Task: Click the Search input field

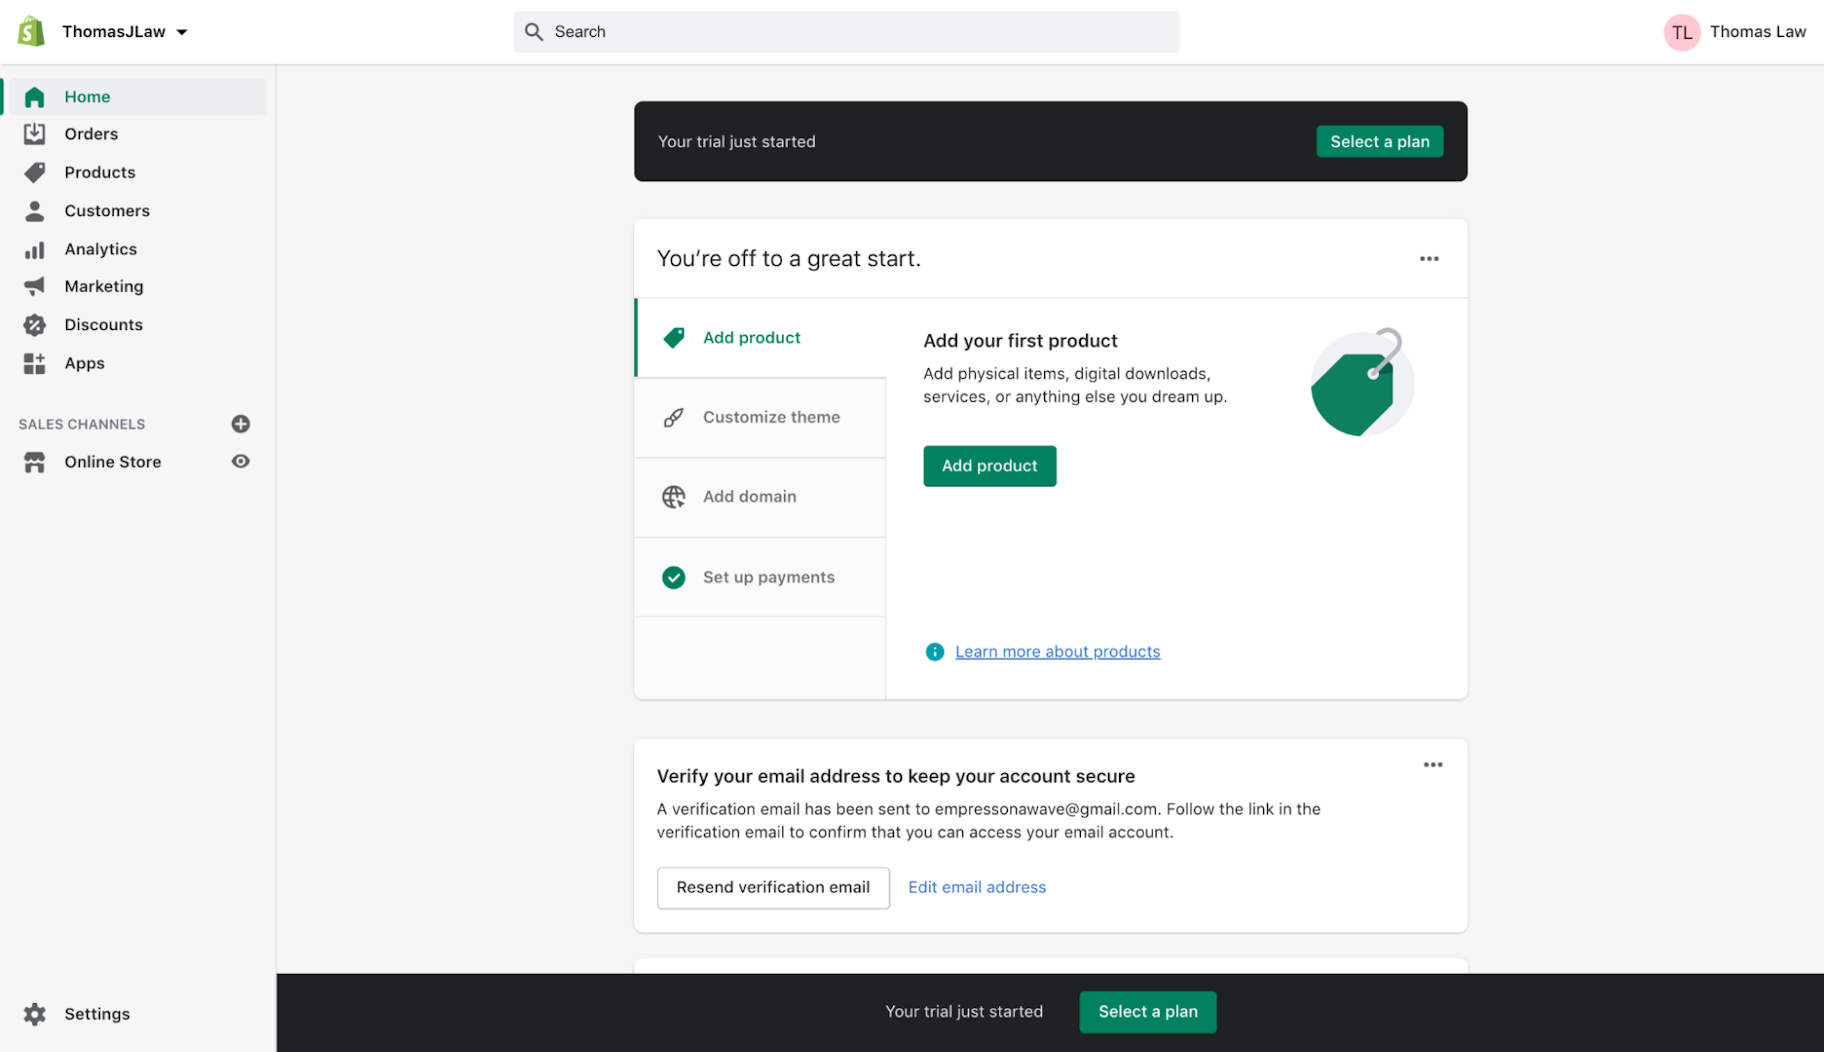Action: (x=846, y=32)
